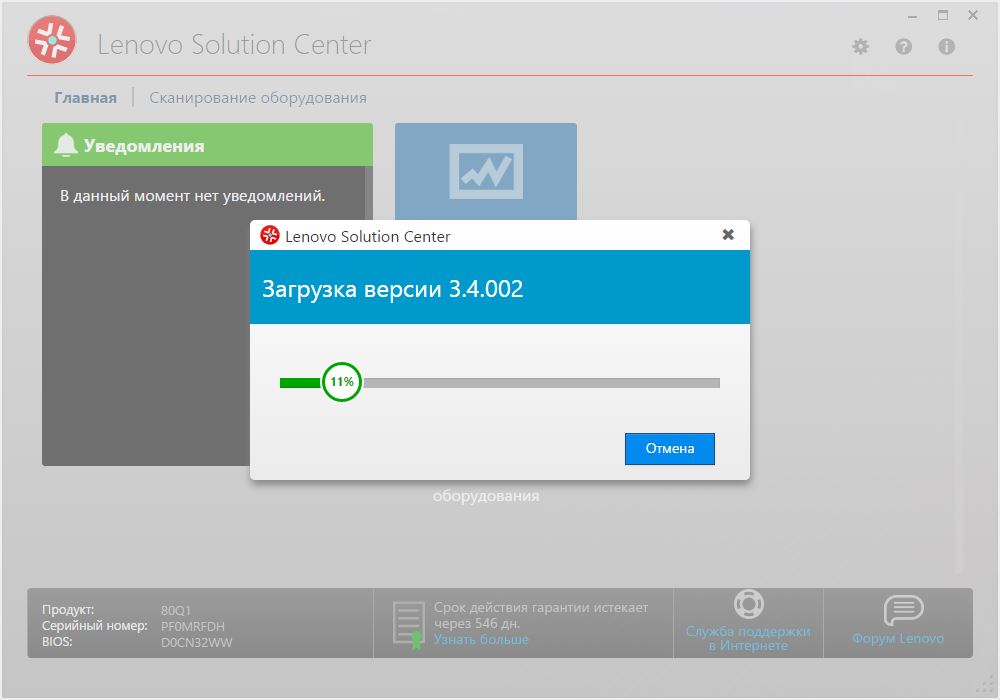The width and height of the screenshot is (1000, 700).
Task: Click the product value 80Q1
Action: point(176,610)
